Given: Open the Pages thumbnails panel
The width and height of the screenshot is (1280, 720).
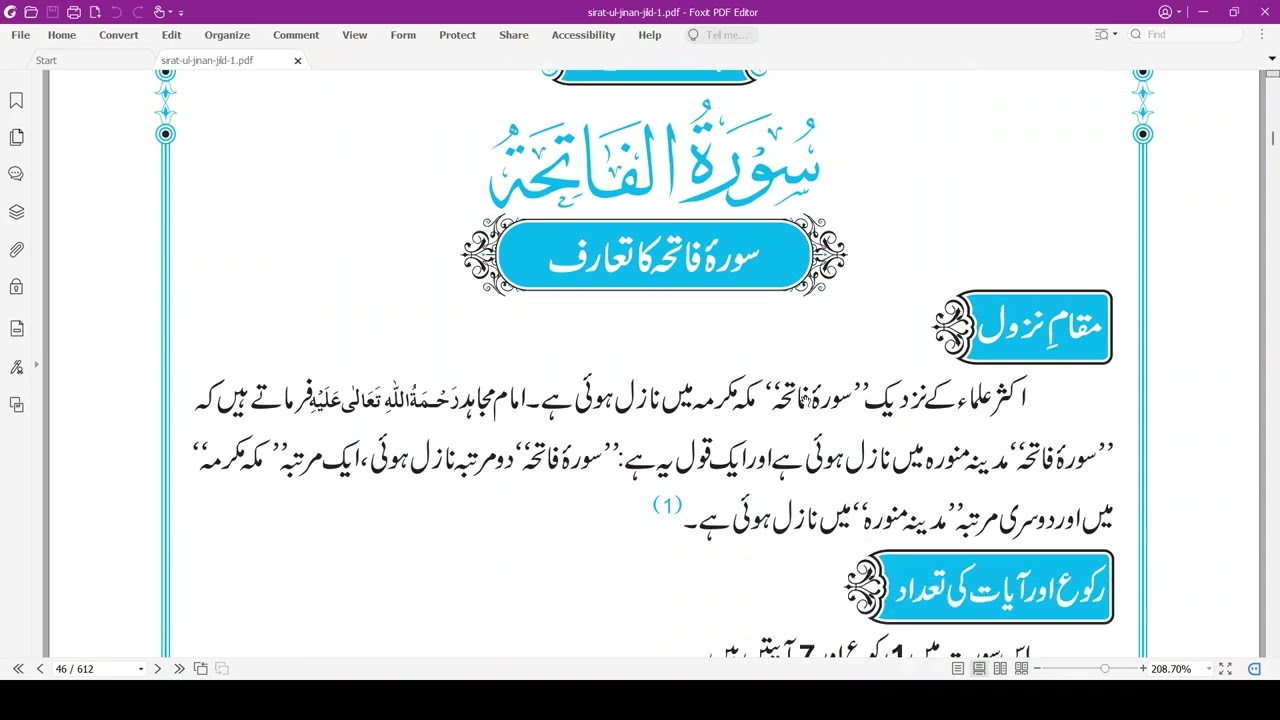Looking at the screenshot, I should tap(16, 137).
